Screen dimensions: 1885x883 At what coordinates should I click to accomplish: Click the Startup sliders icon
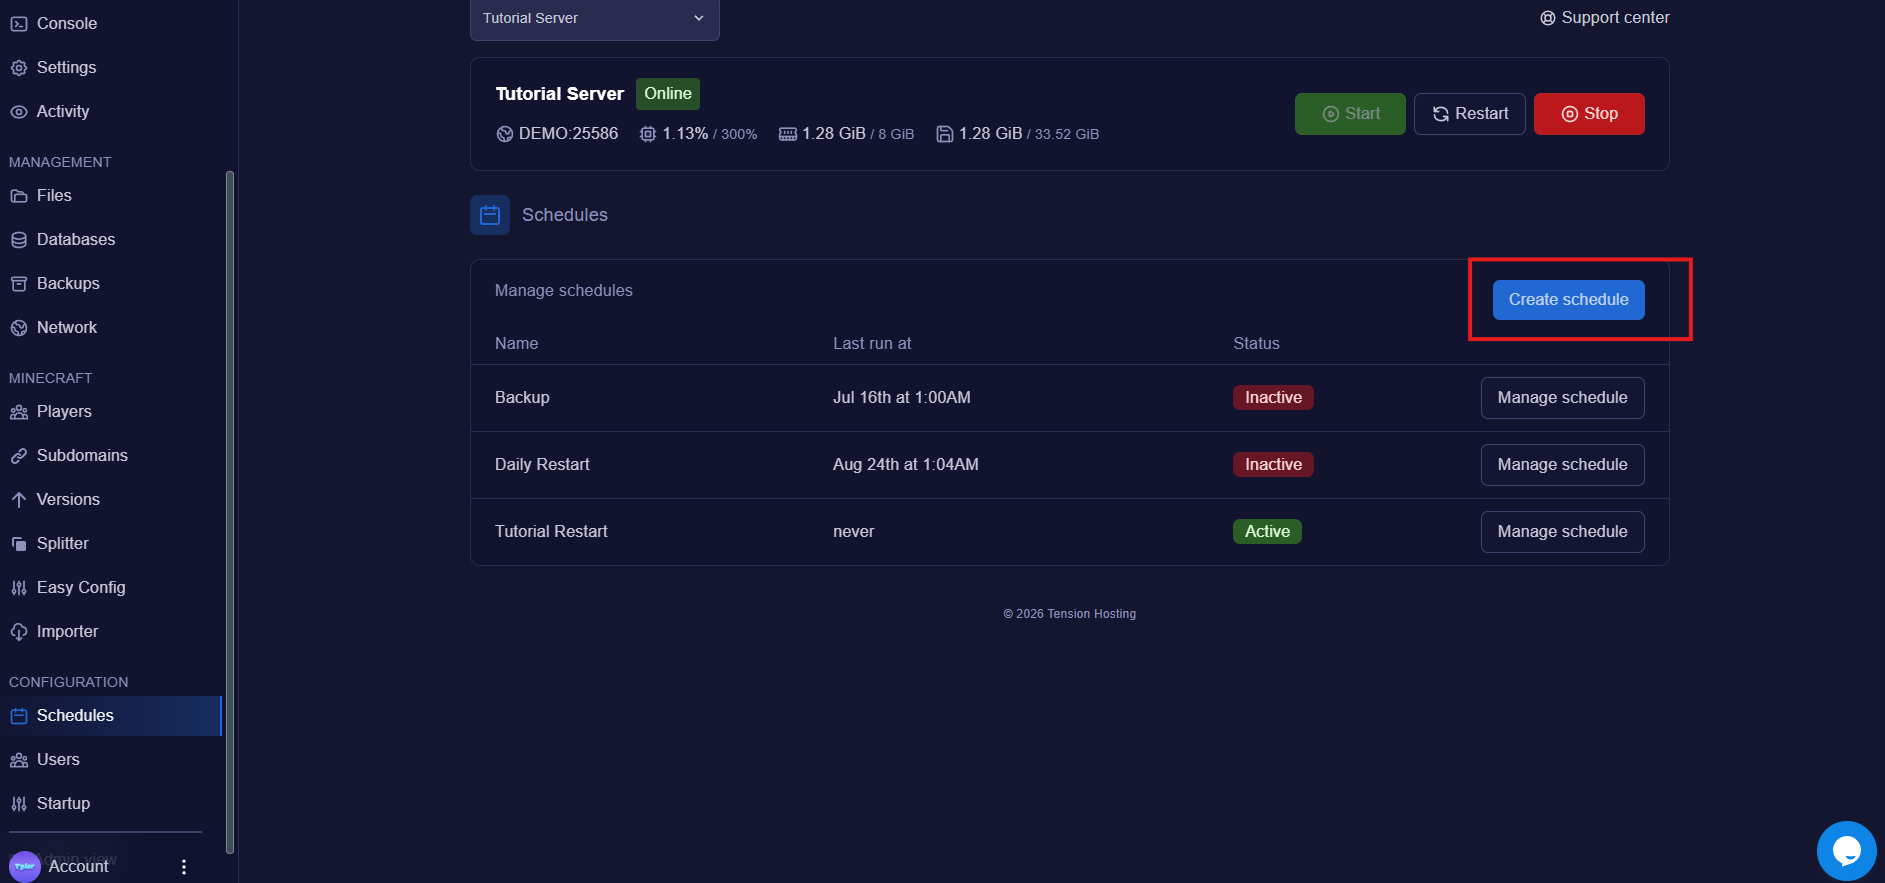[x=19, y=803]
